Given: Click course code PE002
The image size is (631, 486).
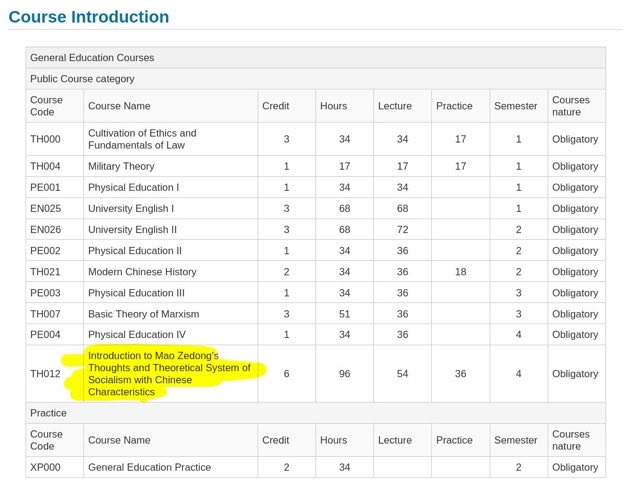Looking at the screenshot, I should pos(45,251).
